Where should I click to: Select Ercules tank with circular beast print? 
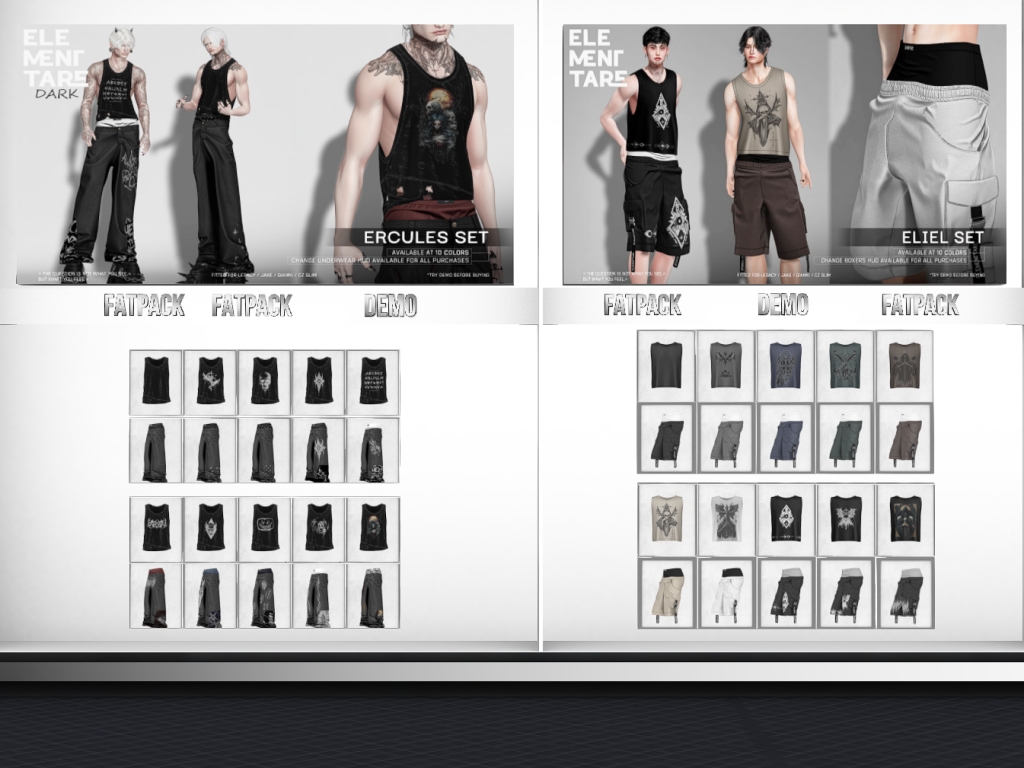click(x=319, y=529)
